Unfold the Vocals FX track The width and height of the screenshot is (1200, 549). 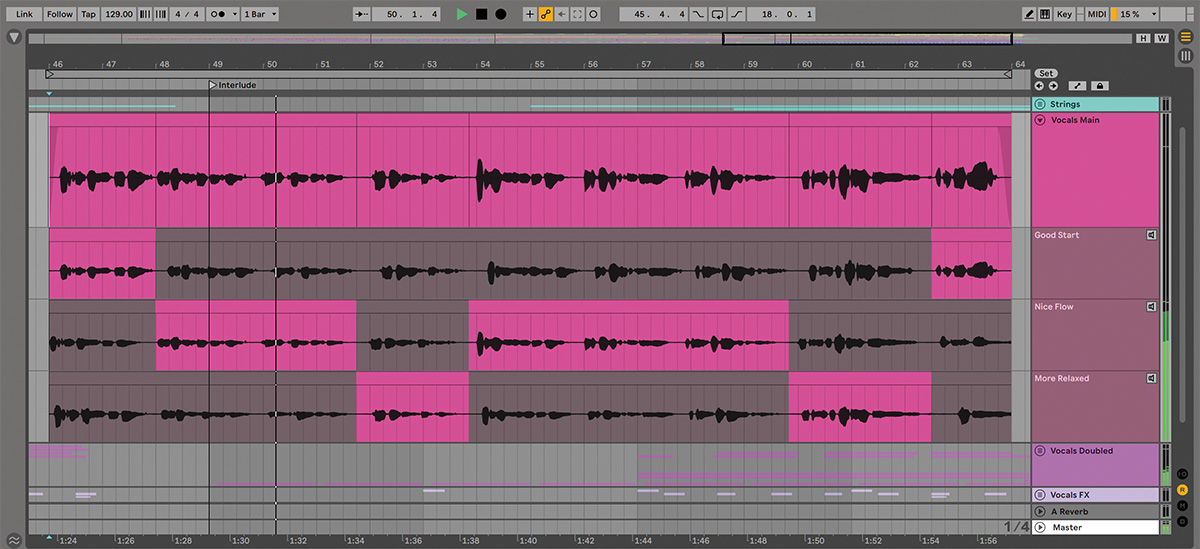[x=1040, y=495]
